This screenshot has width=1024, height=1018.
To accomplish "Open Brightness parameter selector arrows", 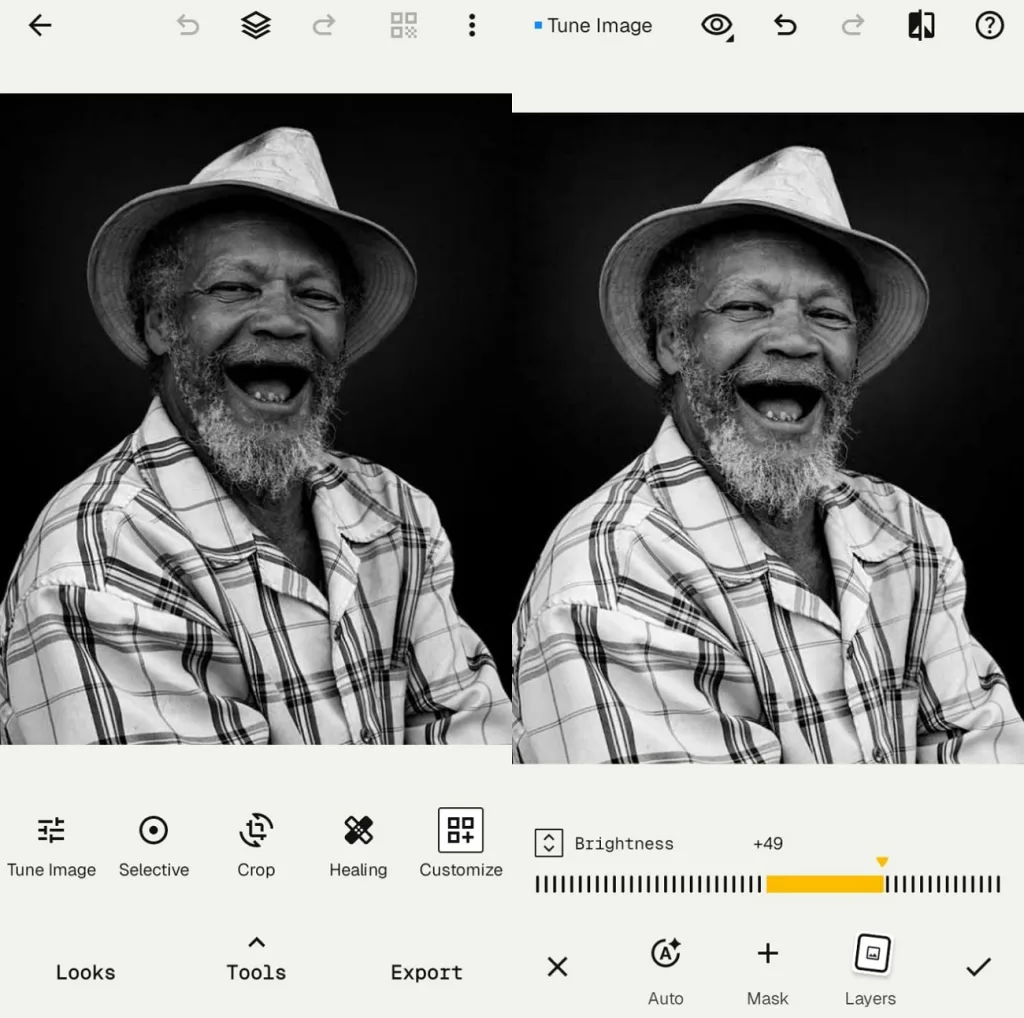I will [549, 843].
